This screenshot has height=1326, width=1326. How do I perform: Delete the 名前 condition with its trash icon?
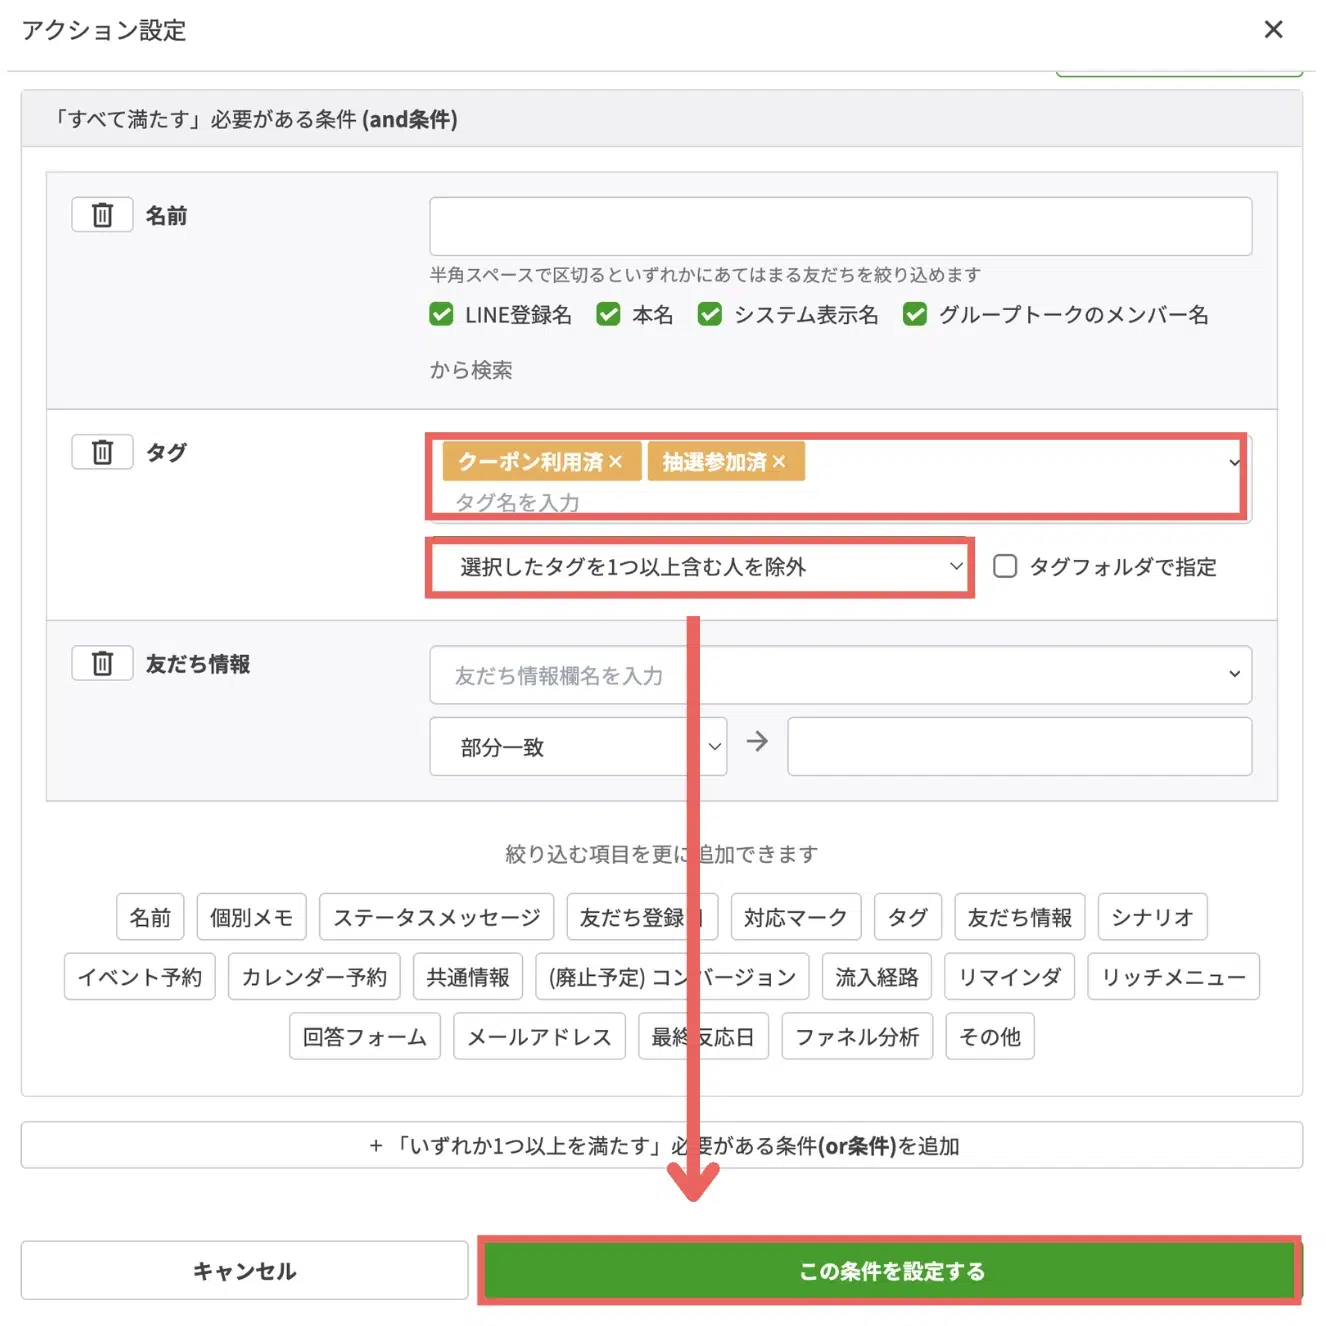click(102, 215)
